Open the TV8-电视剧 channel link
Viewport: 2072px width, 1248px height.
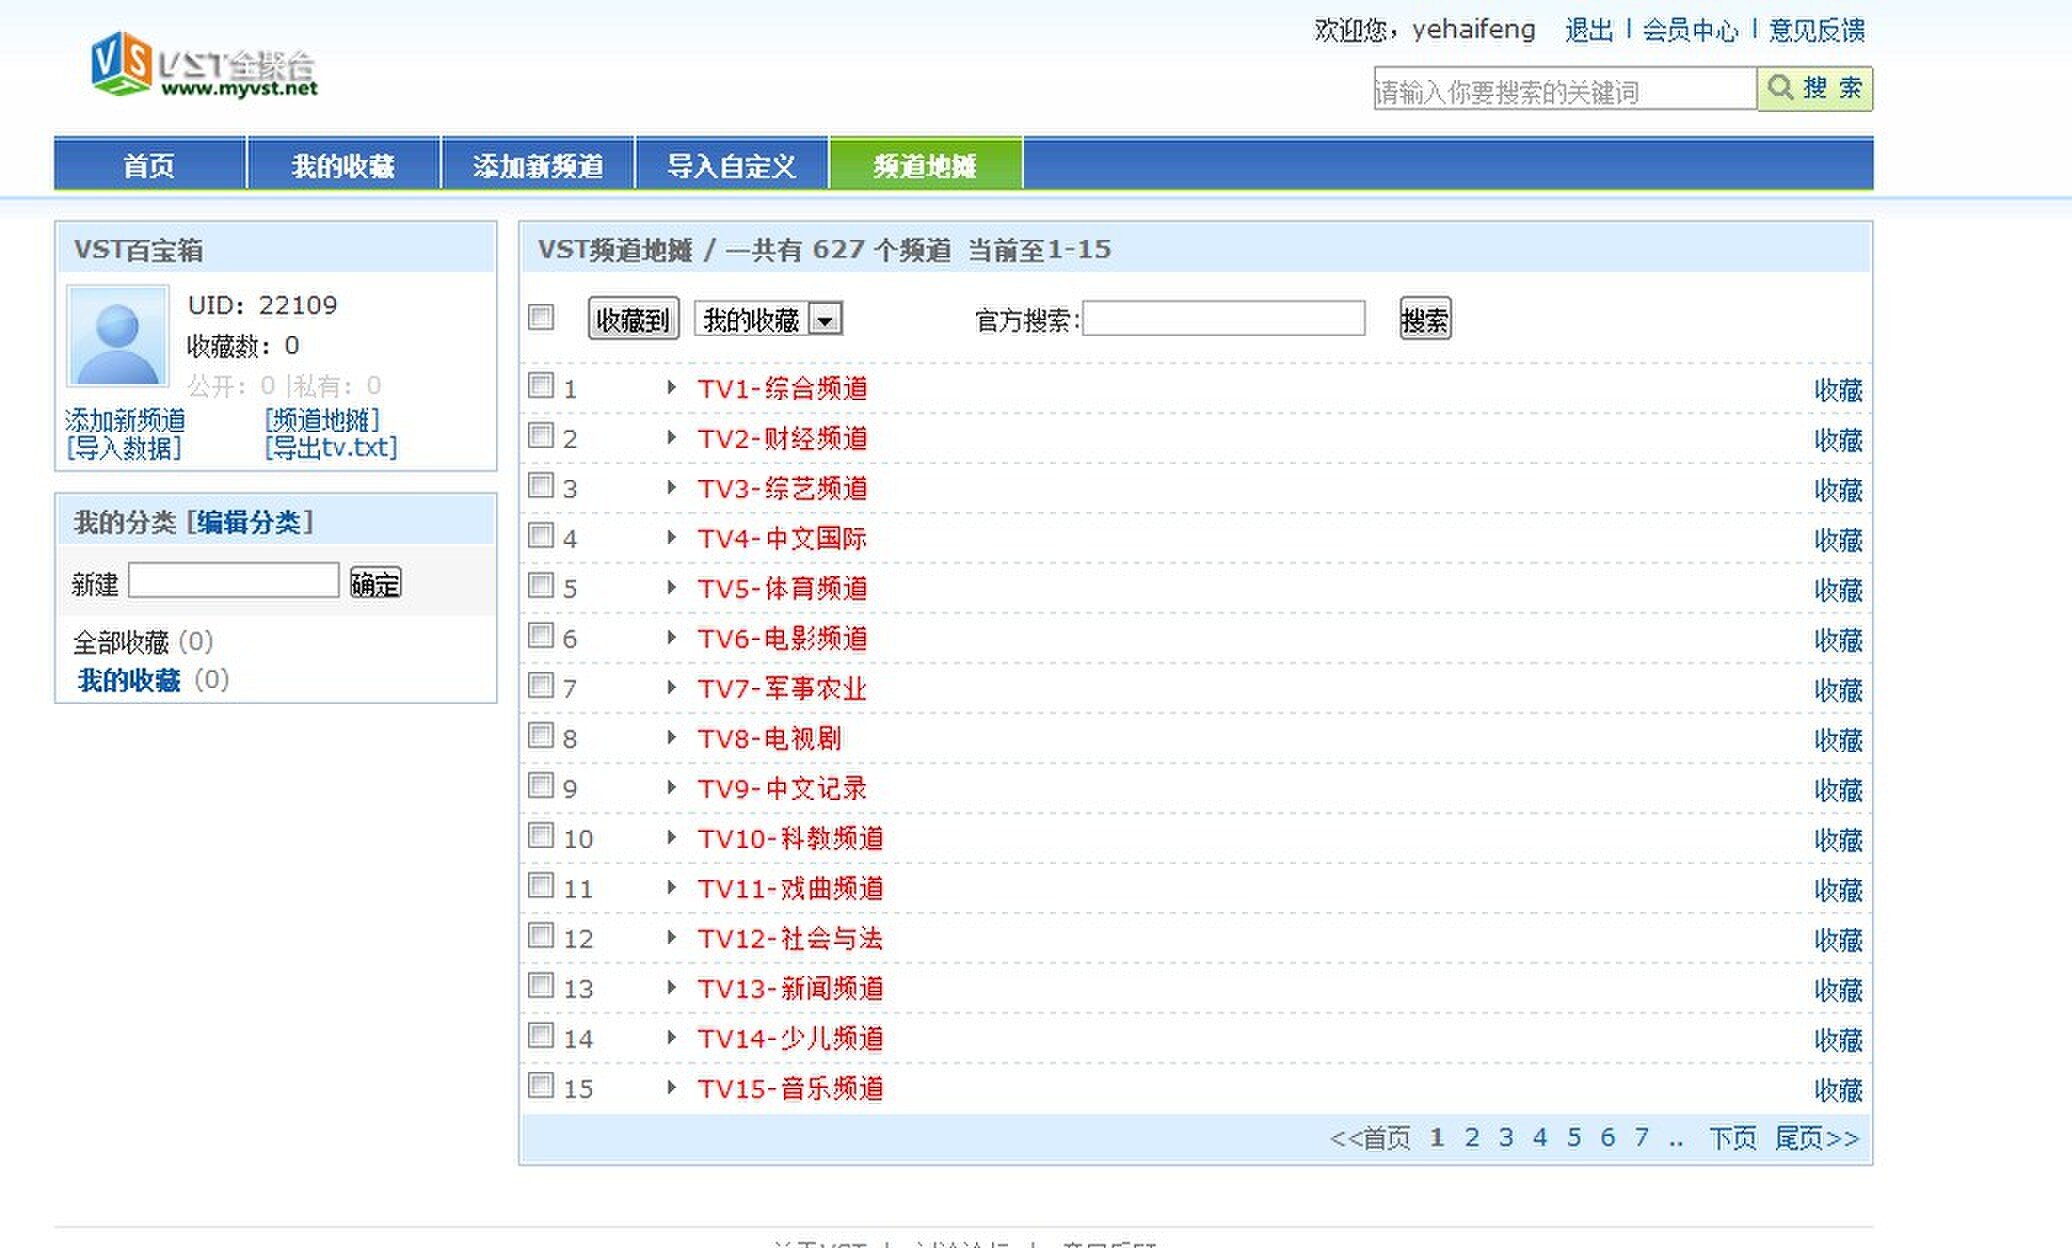pyautogui.click(x=769, y=738)
